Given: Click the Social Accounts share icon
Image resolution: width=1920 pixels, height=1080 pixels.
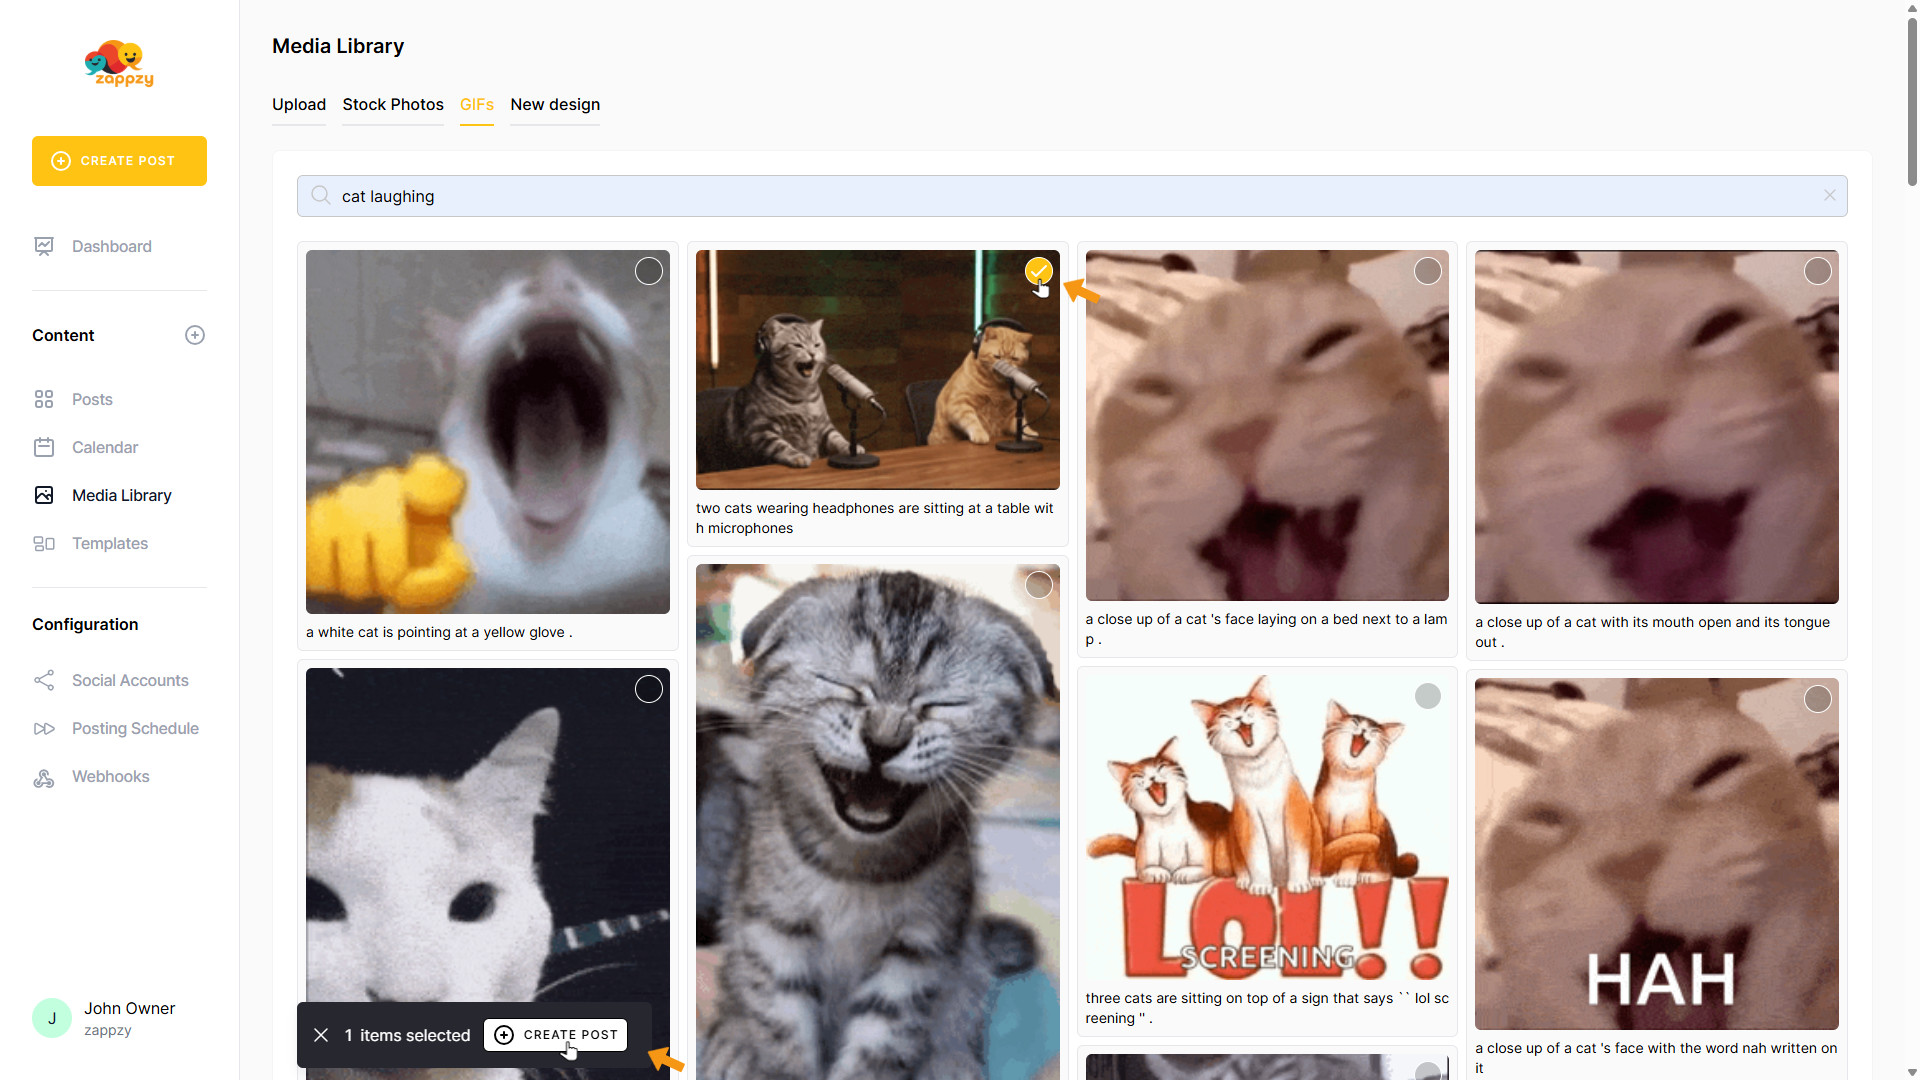Looking at the screenshot, I should [x=44, y=680].
